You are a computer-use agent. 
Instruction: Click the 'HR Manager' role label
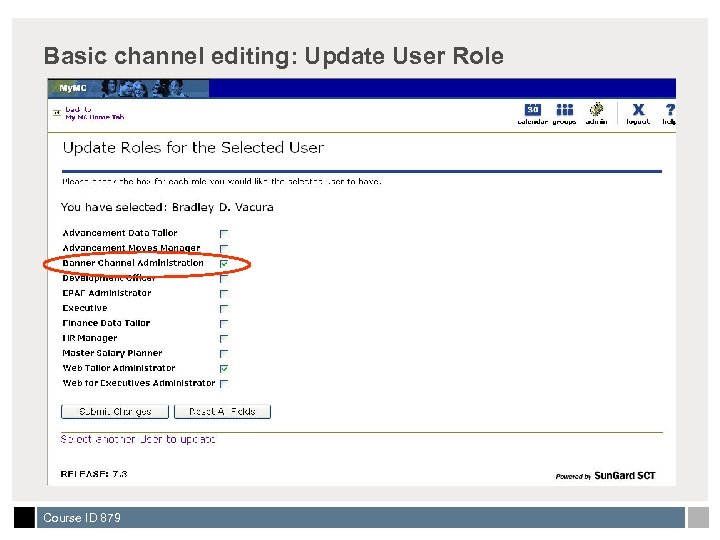pyautogui.click(x=90, y=338)
